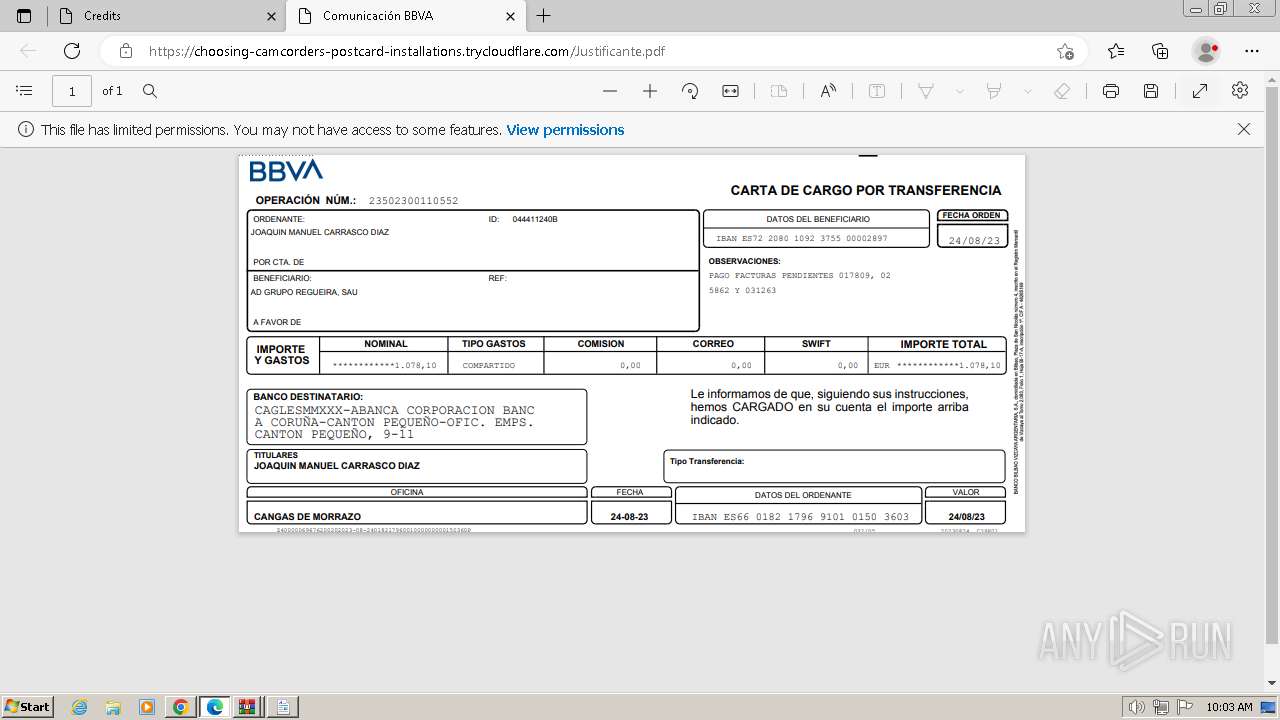Expand the Draw tool options dropdown
The image size is (1280, 720).
960,91
